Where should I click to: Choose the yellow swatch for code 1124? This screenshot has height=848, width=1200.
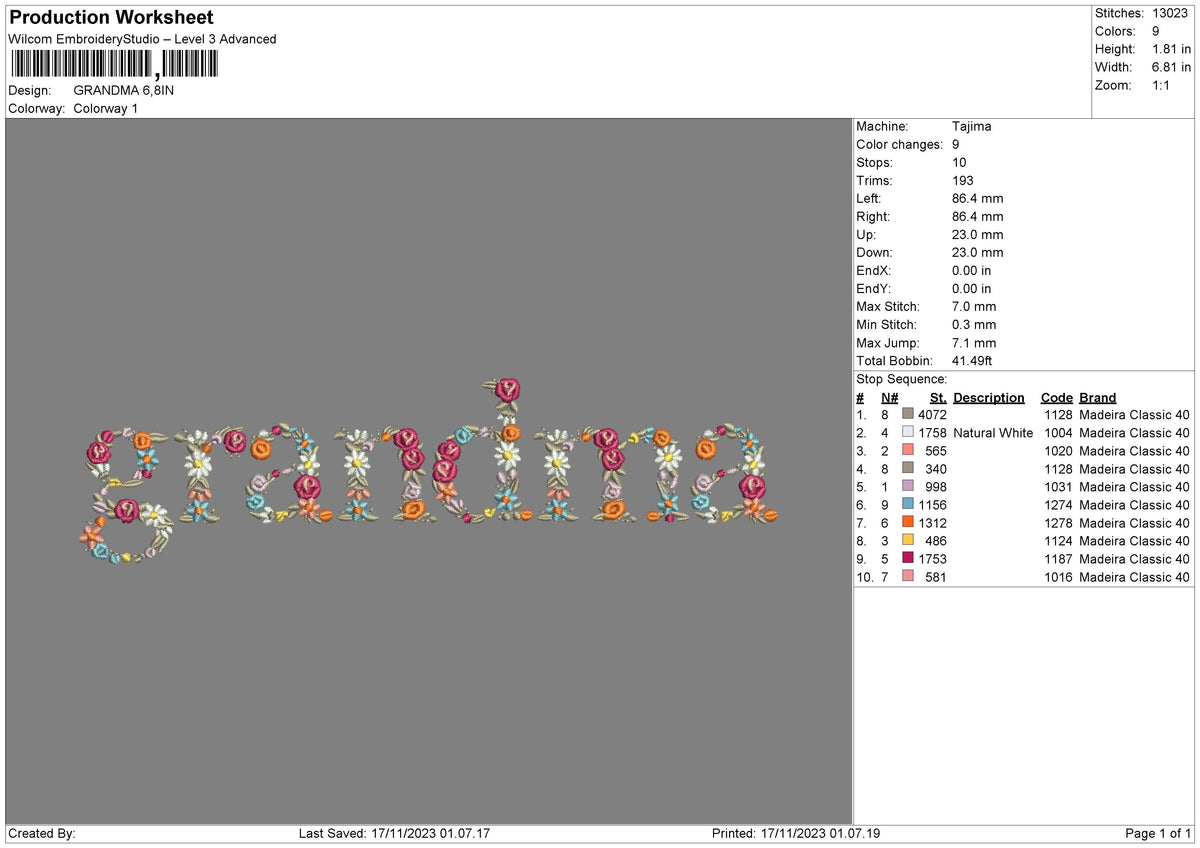tap(908, 541)
